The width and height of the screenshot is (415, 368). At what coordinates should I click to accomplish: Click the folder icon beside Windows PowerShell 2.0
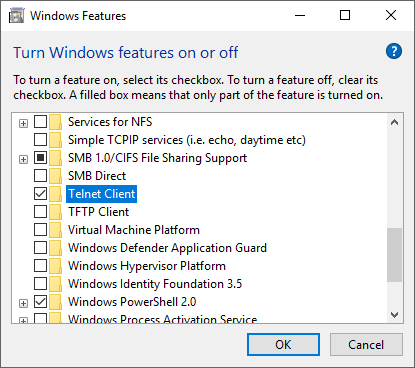(x=55, y=302)
